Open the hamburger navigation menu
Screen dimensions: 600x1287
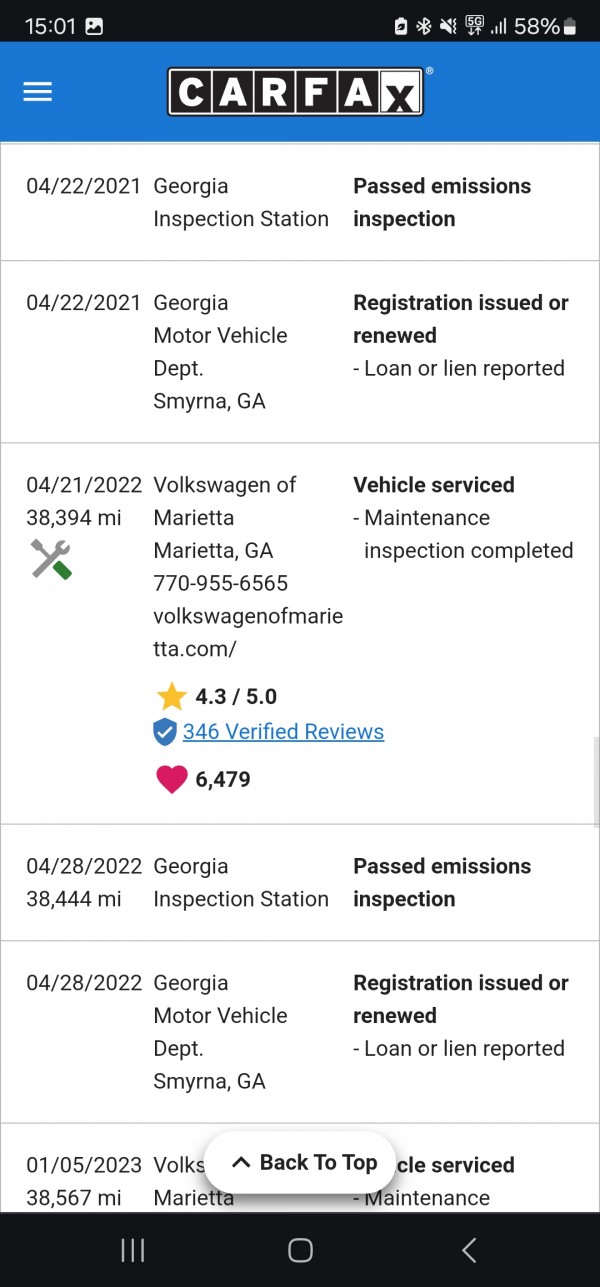click(38, 92)
